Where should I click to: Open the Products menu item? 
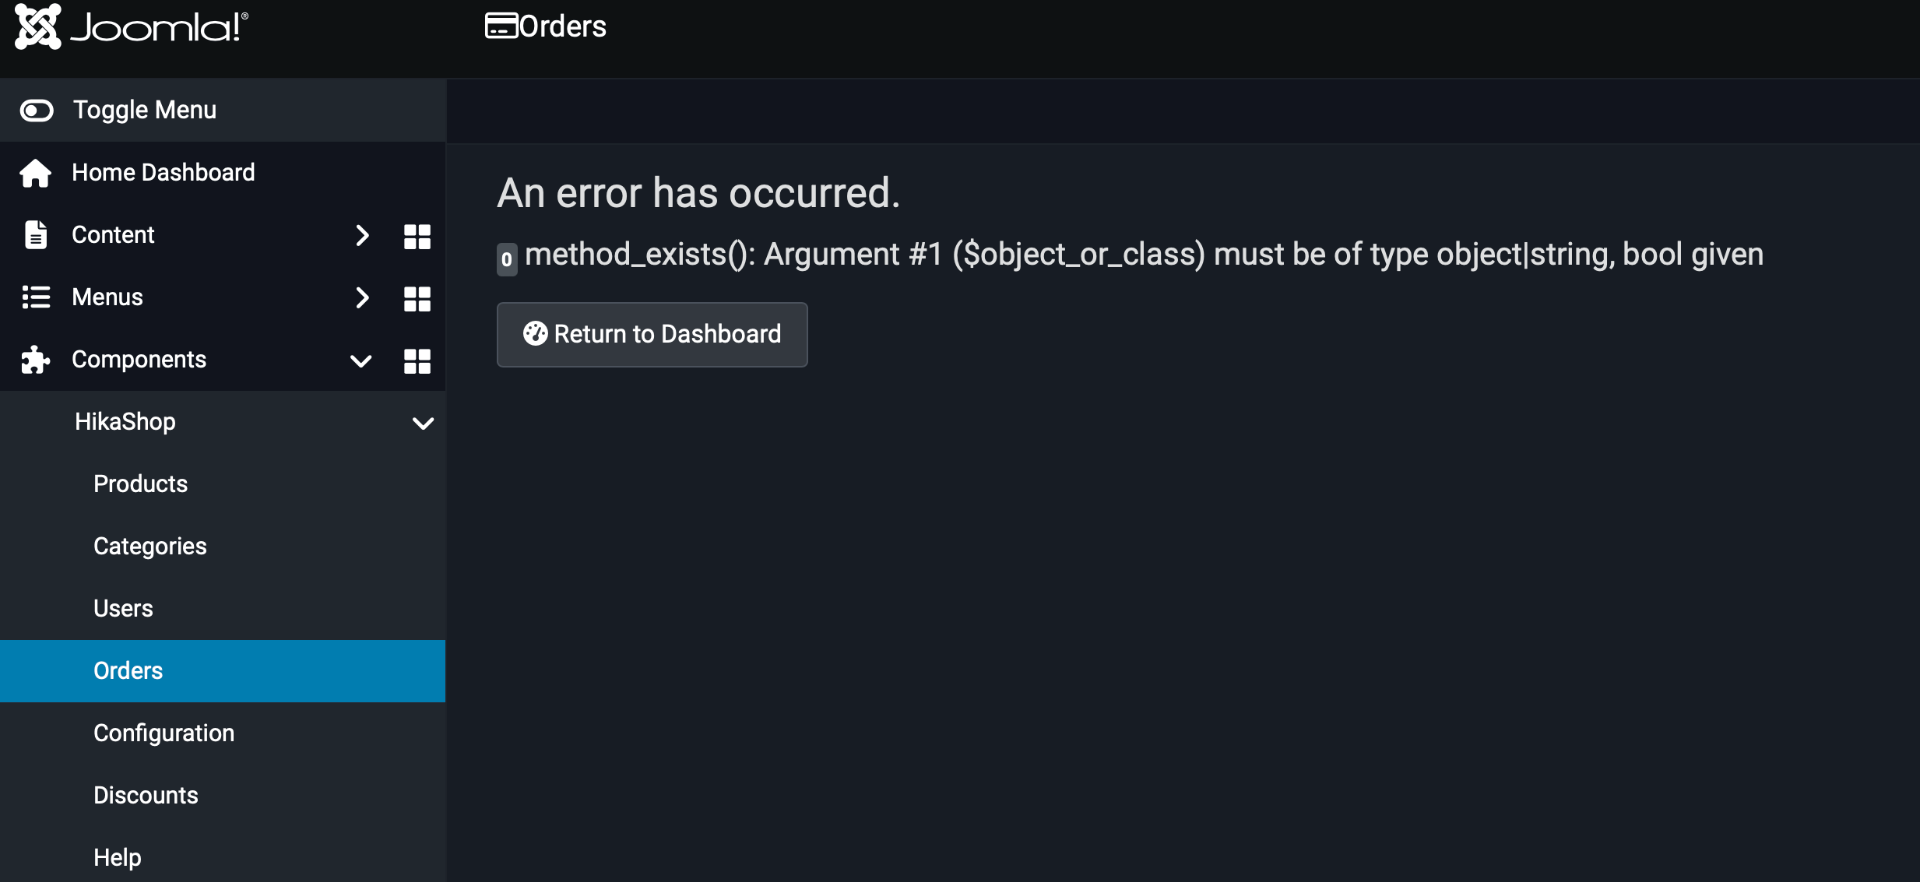coord(141,484)
